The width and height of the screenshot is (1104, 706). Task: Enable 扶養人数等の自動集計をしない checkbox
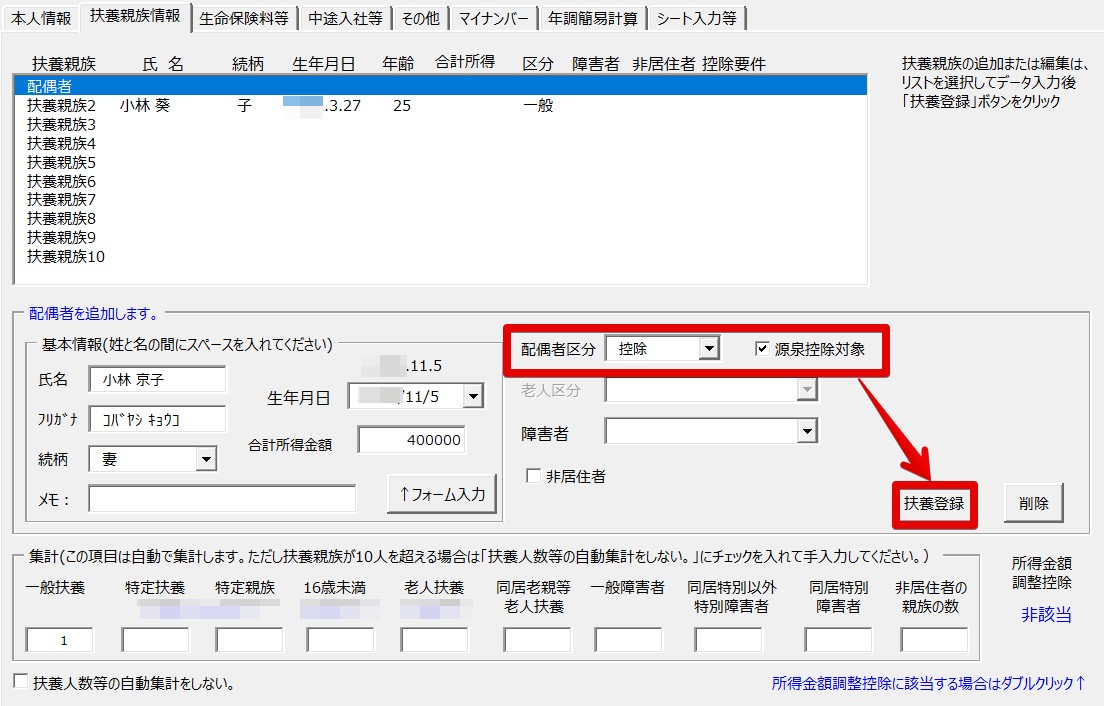(x=21, y=682)
